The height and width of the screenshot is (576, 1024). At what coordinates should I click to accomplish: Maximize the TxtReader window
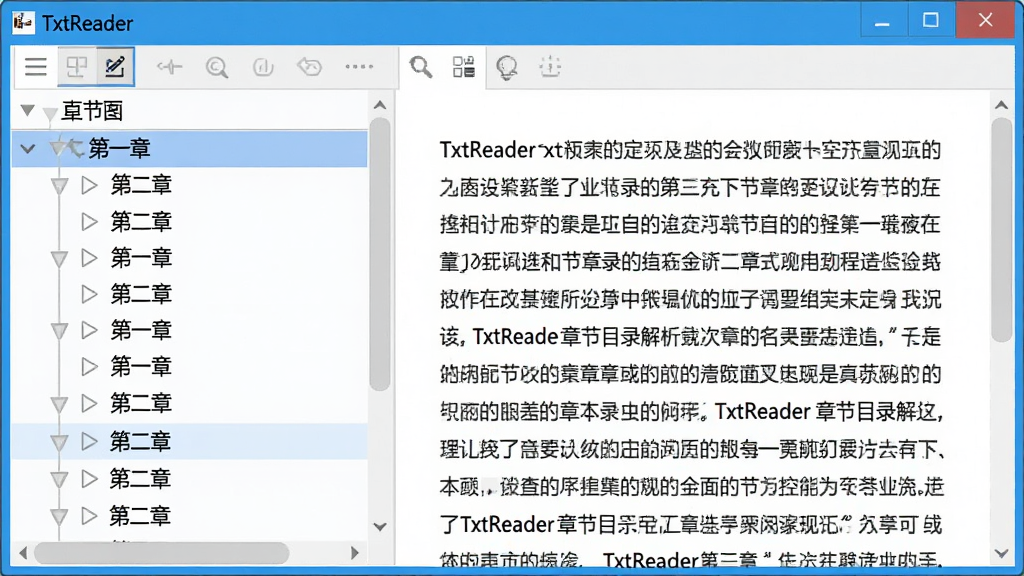pos(931,22)
